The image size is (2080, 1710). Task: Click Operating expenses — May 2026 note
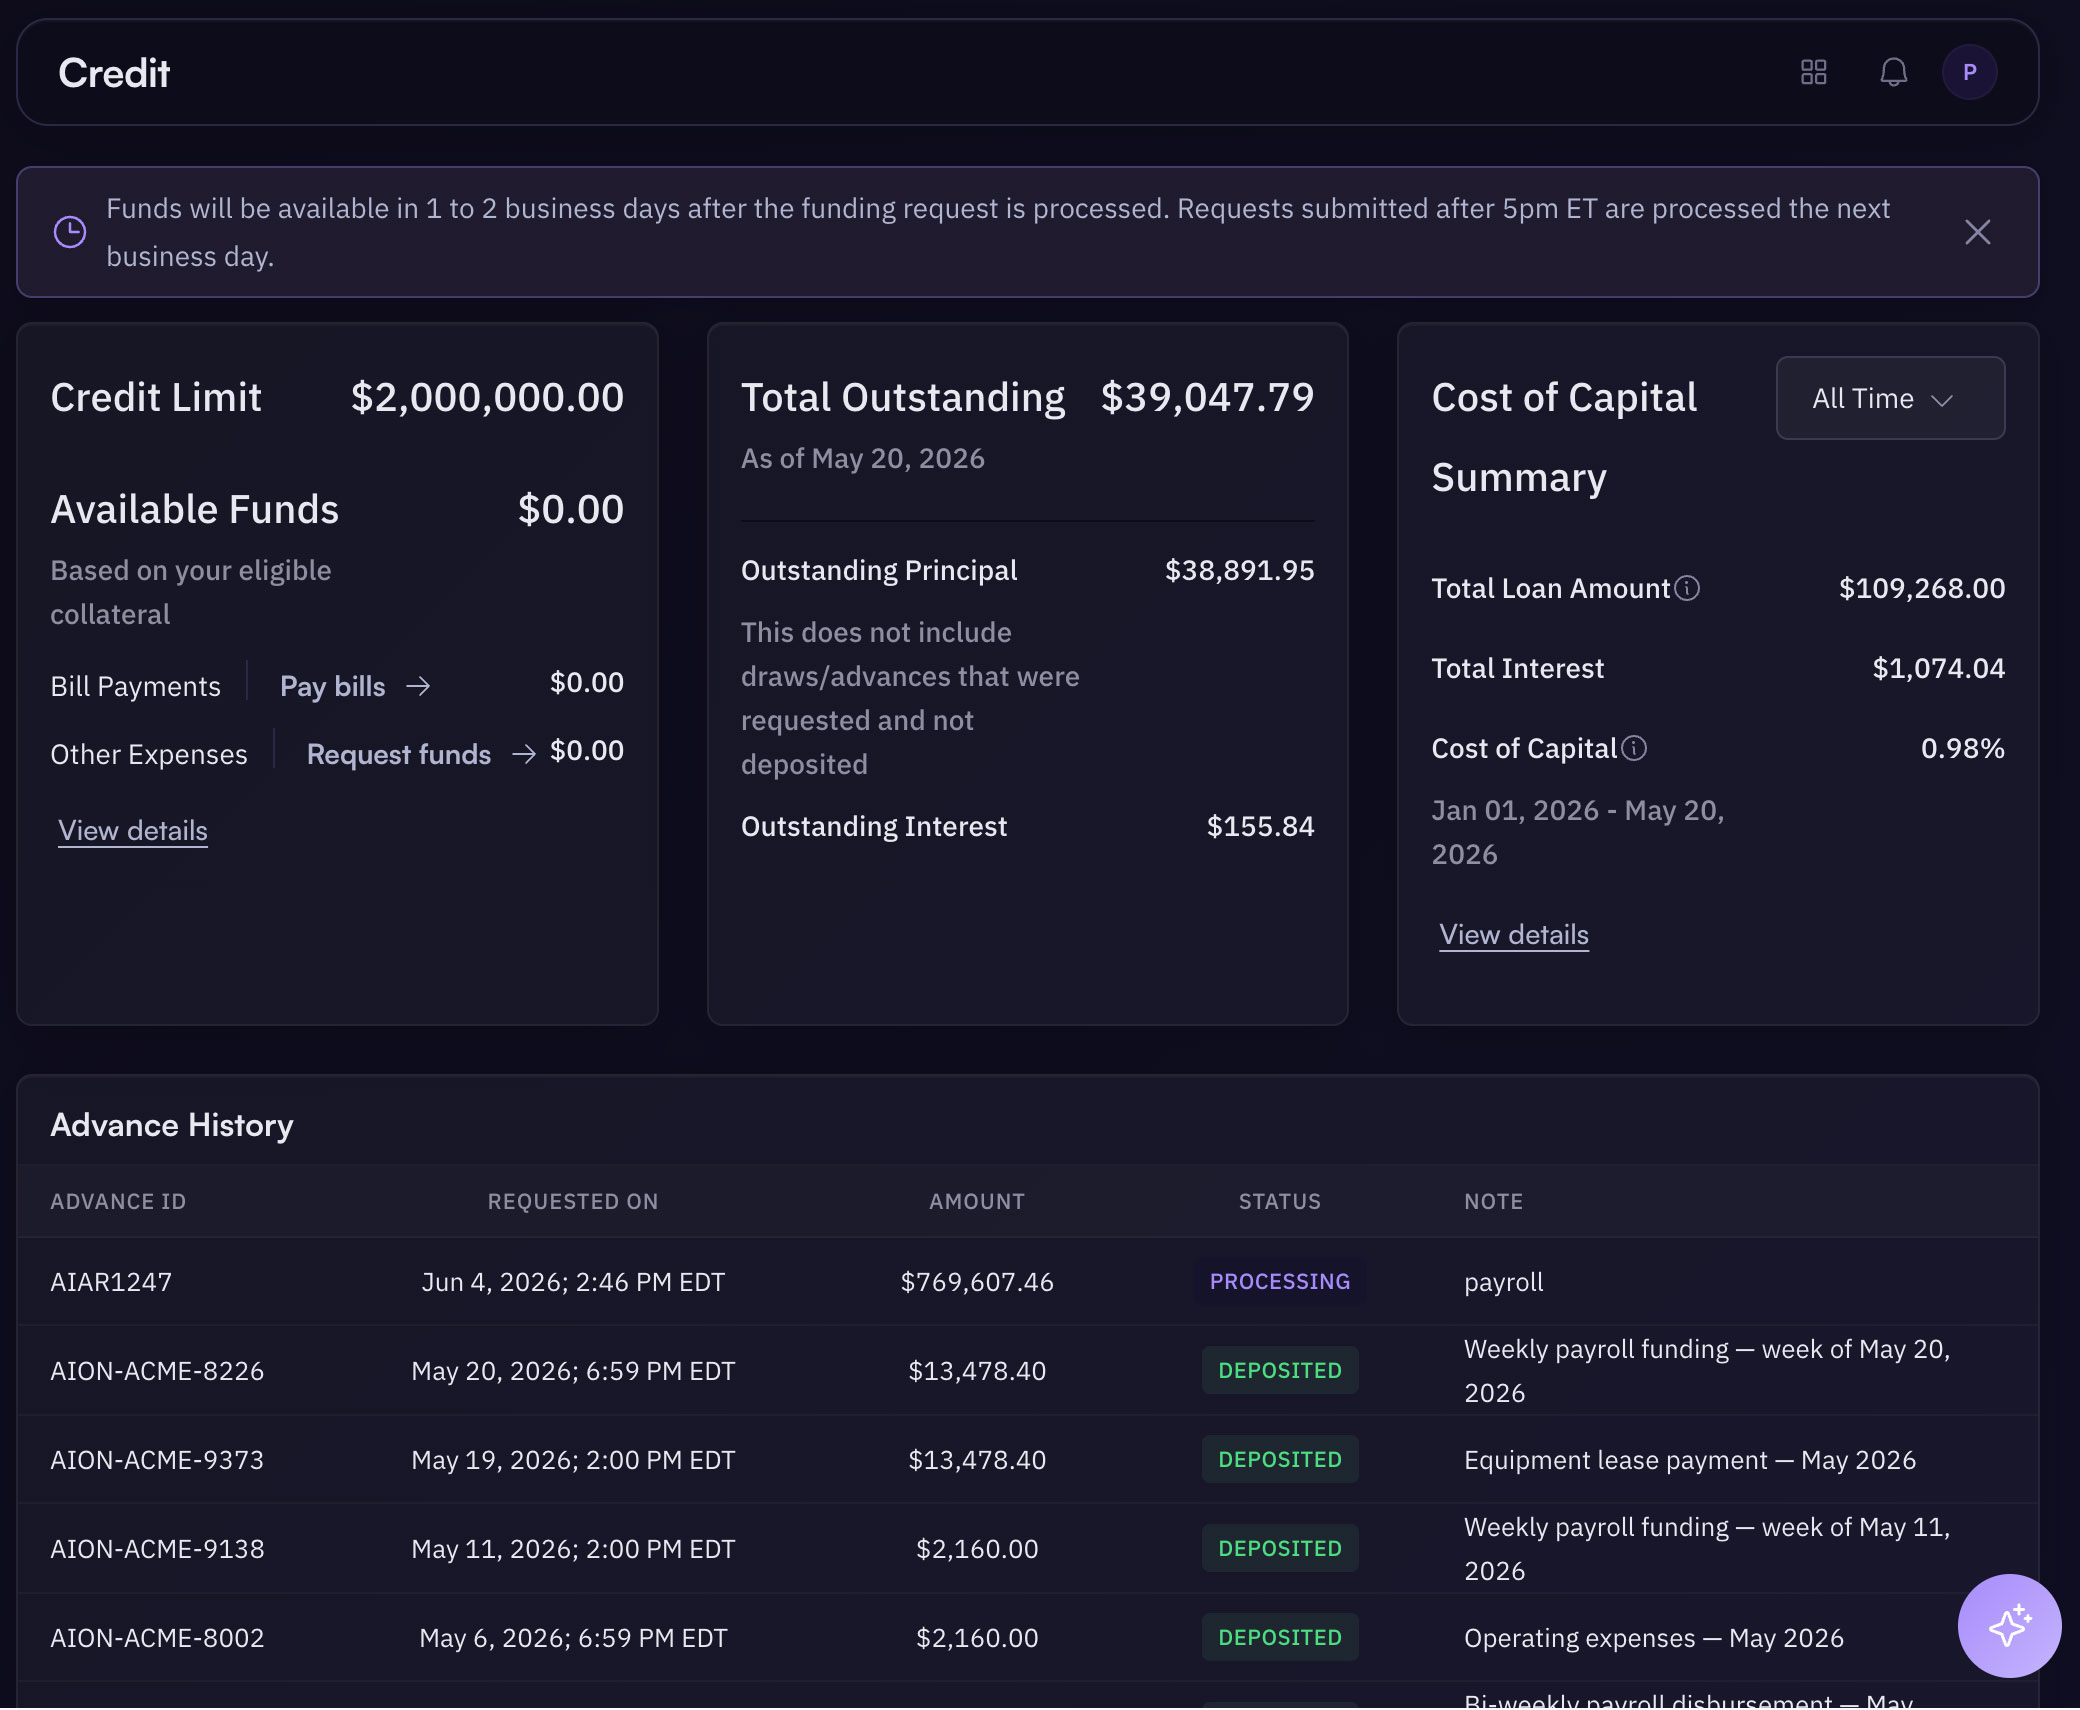[1654, 1638]
